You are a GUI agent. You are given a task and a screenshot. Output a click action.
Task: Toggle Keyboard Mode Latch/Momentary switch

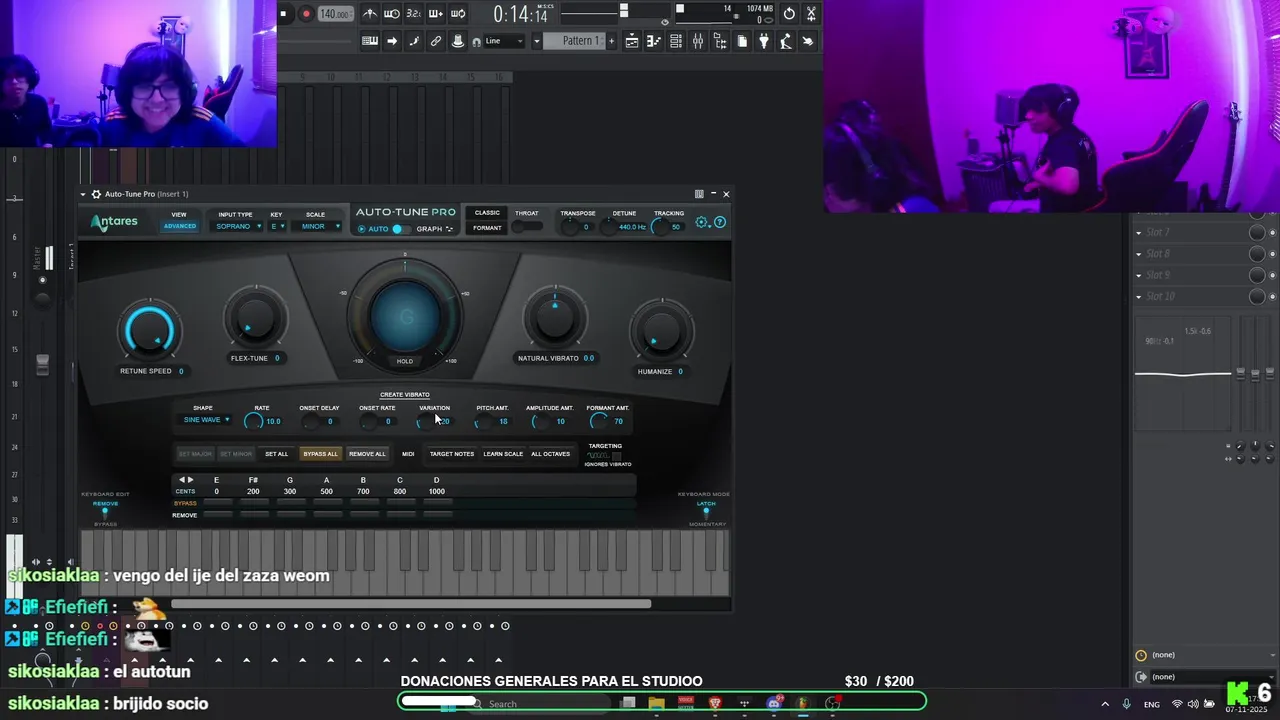pyautogui.click(x=706, y=513)
